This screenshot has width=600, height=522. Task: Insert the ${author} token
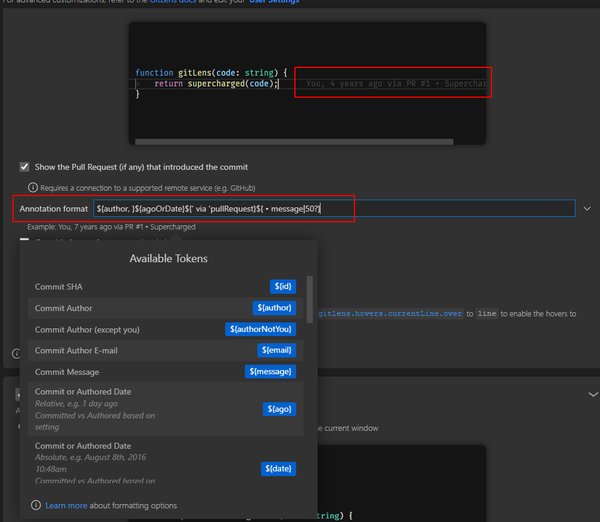pyautogui.click(x=274, y=308)
